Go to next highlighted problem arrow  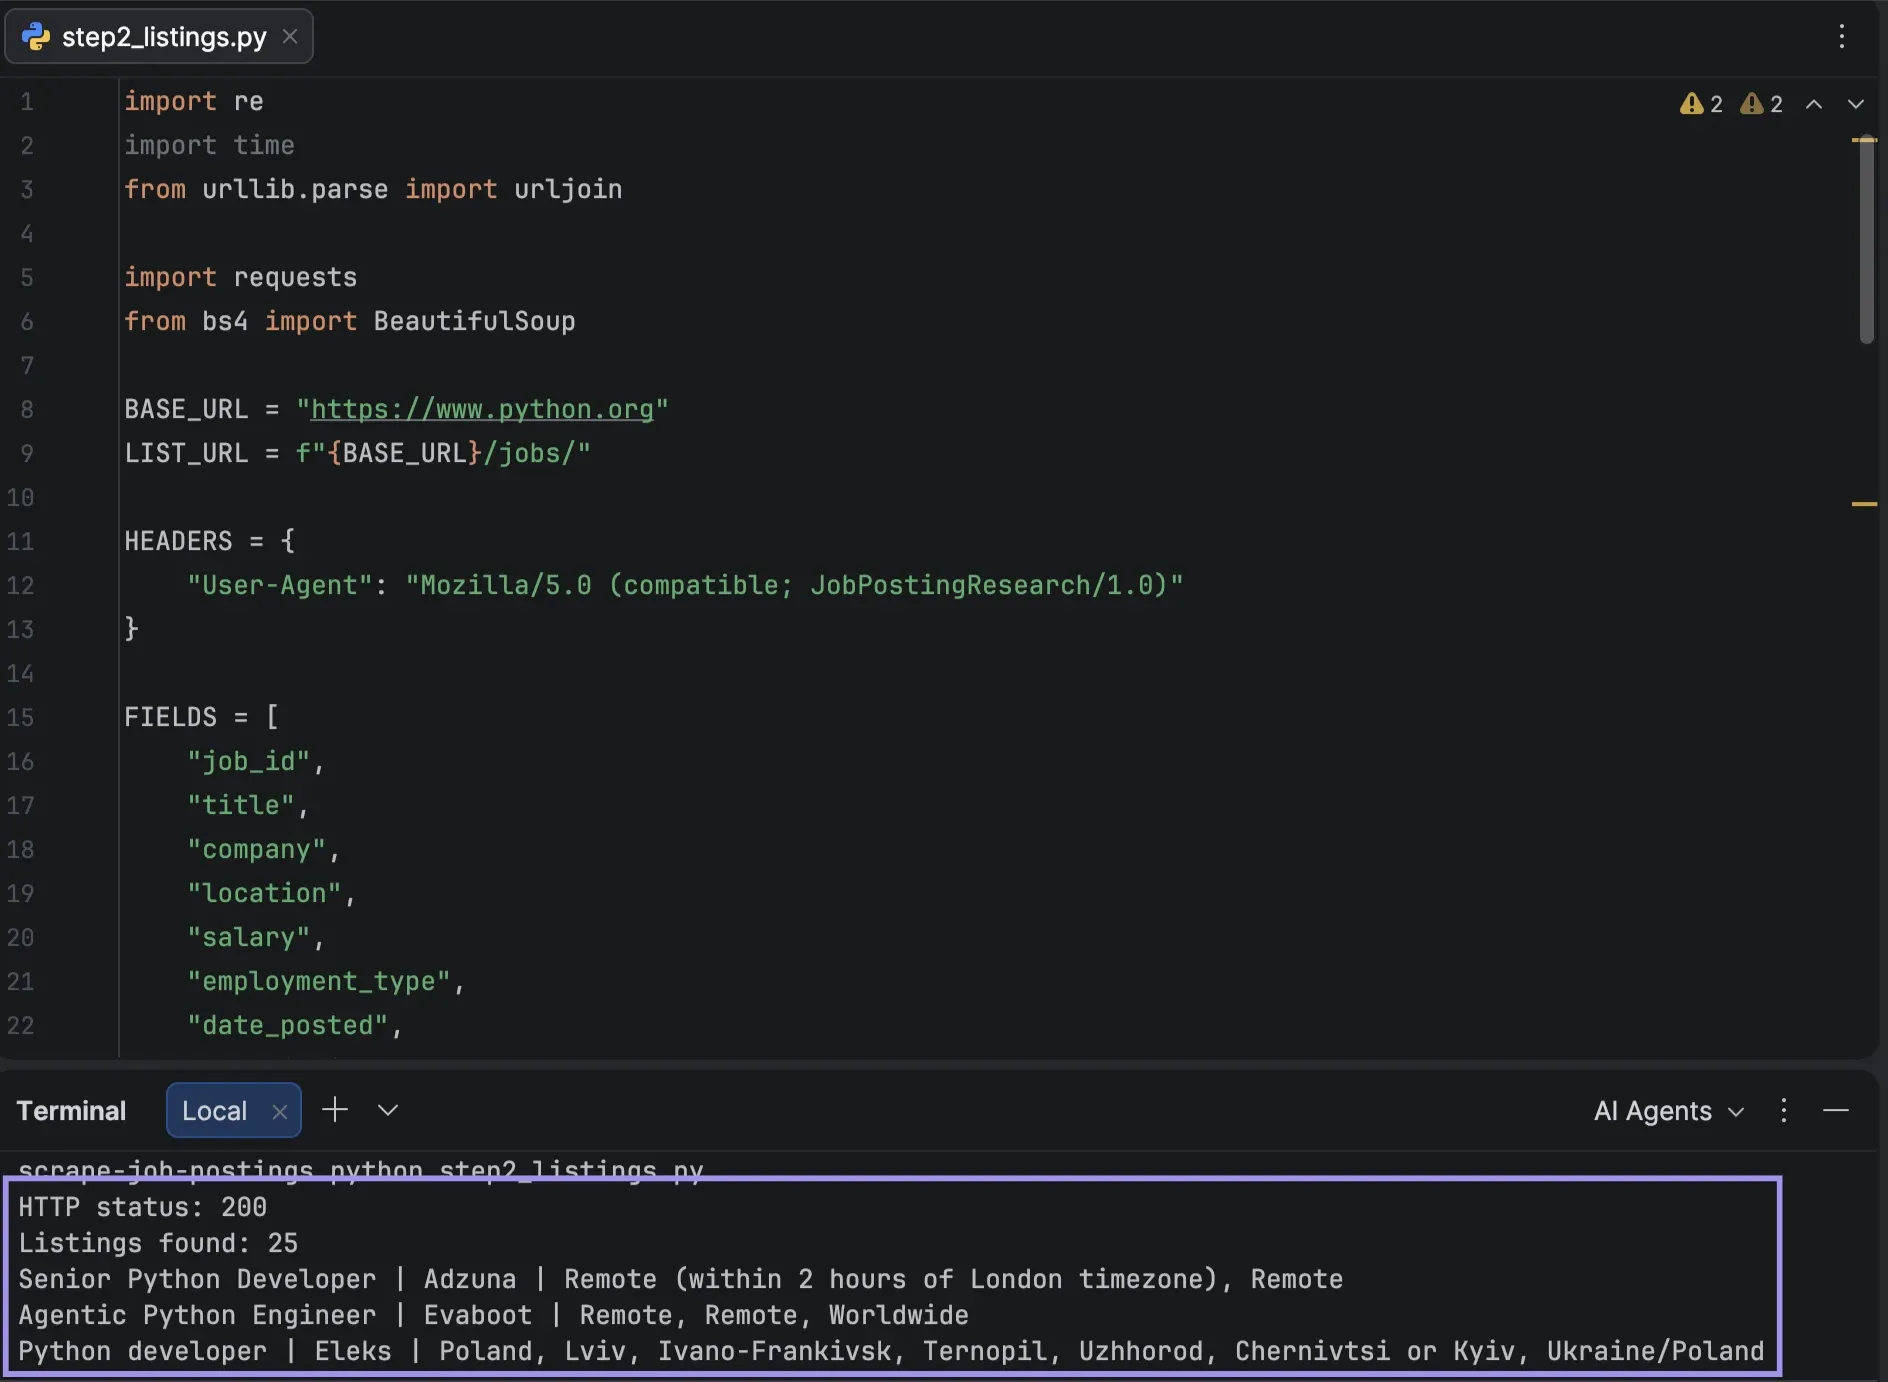(1856, 104)
